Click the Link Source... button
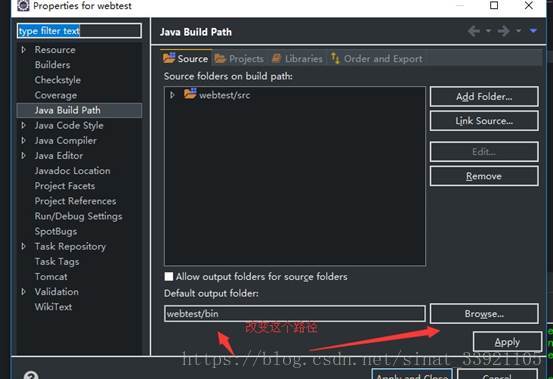This screenshot has height=379, width=553. [484, 121]
